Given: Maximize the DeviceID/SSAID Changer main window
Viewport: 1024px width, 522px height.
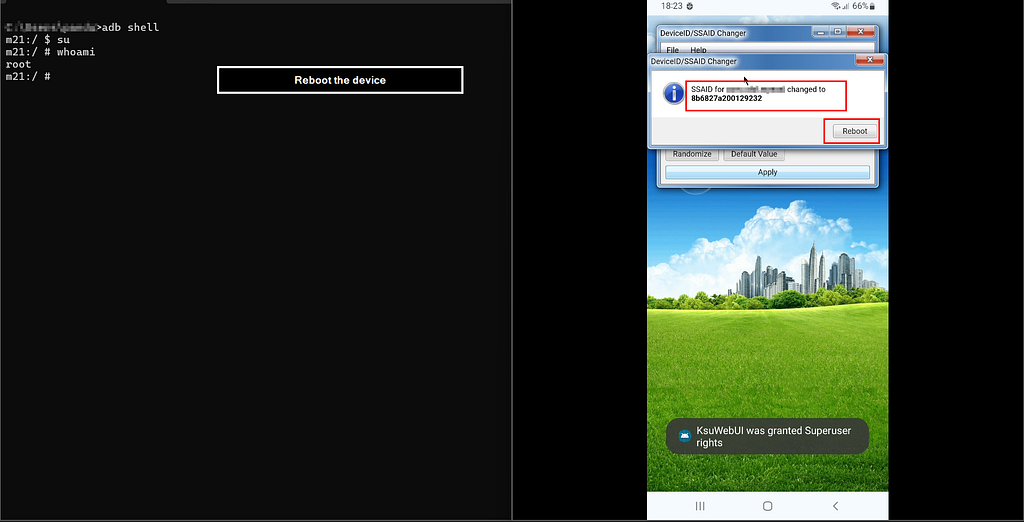Looking at the screenshot, I should 837,31.
